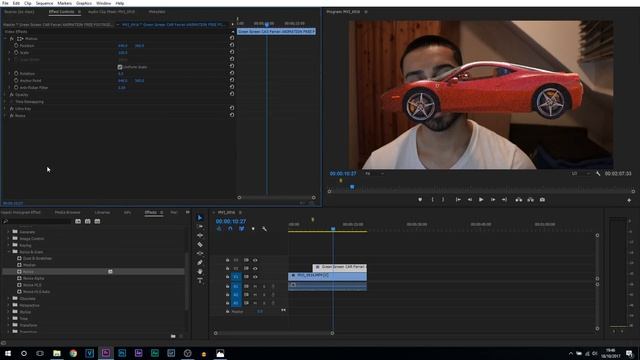The image size is (640, 360).
Task: Select the Selection tool
Action: tap(200, 218)
